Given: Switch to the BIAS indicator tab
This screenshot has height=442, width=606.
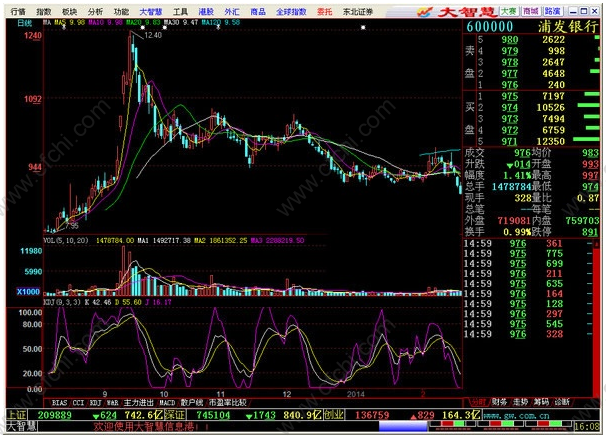Looking at the screenshot, I should 59,403.
